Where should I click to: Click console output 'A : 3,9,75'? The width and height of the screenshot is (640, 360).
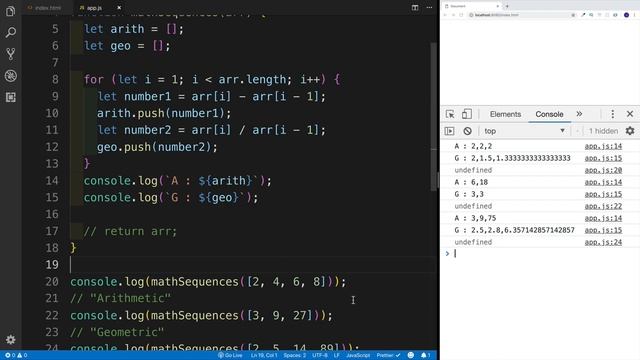476,218
